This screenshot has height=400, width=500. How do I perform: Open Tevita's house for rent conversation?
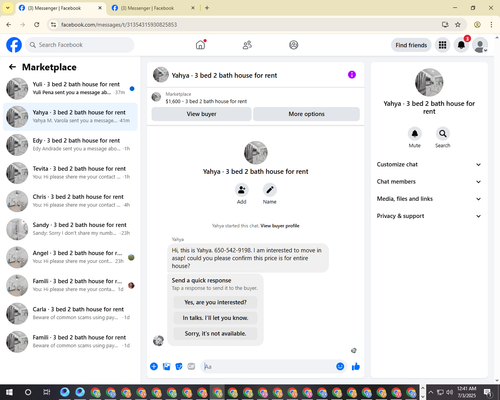click(70, 173)
